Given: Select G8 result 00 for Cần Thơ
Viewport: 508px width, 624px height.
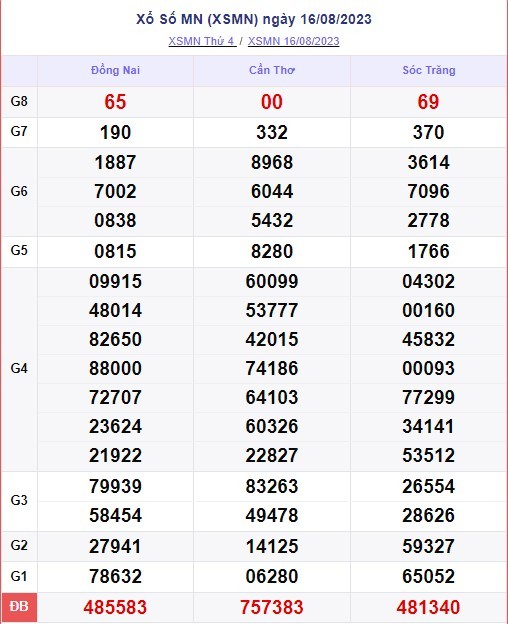Looking at the screenshot, I should coord(272,102).
